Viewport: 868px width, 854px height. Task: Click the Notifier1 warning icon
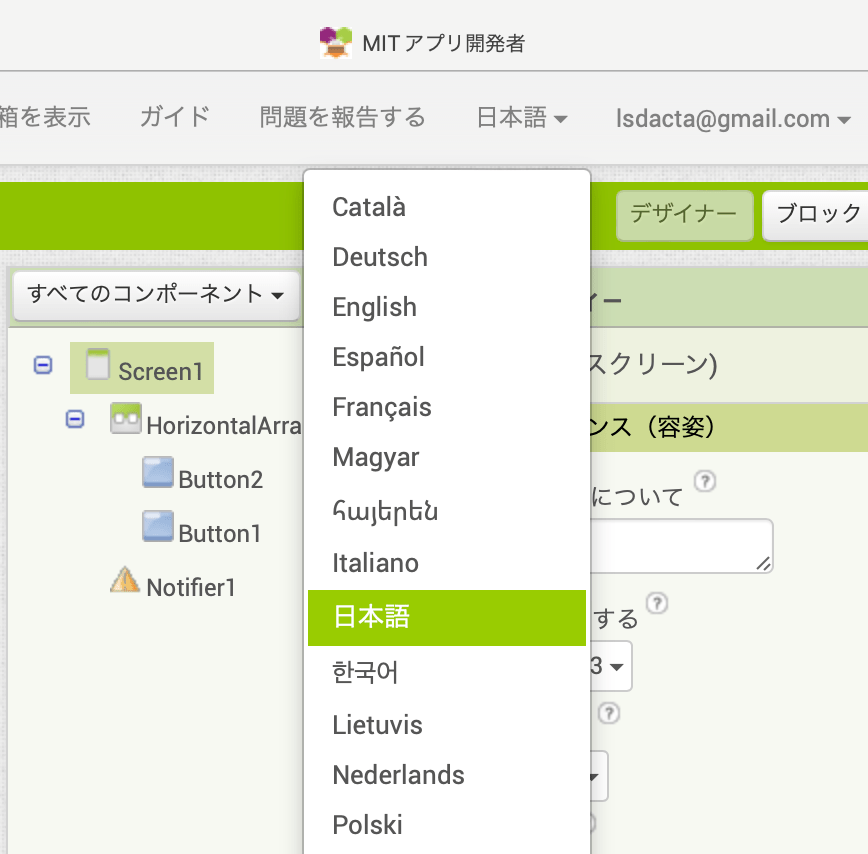pos(125,580)
